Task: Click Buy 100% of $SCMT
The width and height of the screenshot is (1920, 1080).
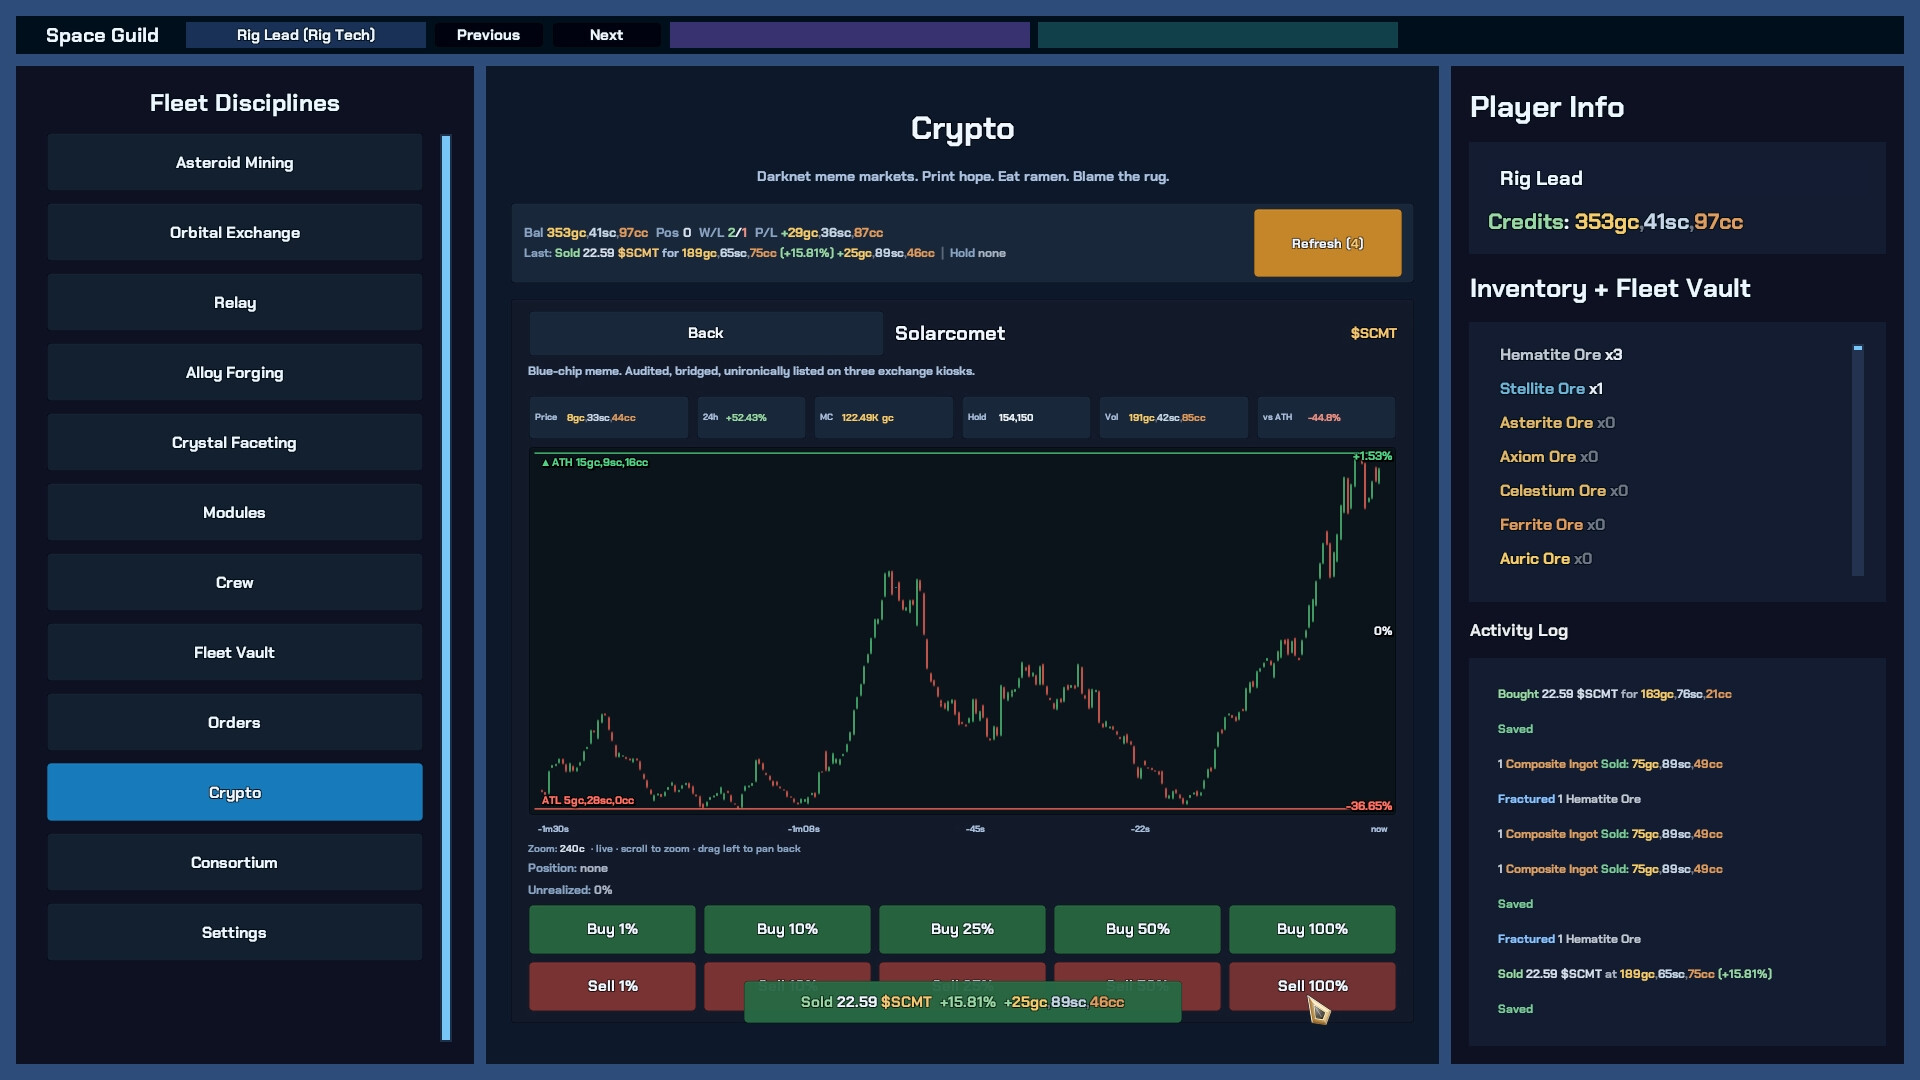Action: point(1312,929)
